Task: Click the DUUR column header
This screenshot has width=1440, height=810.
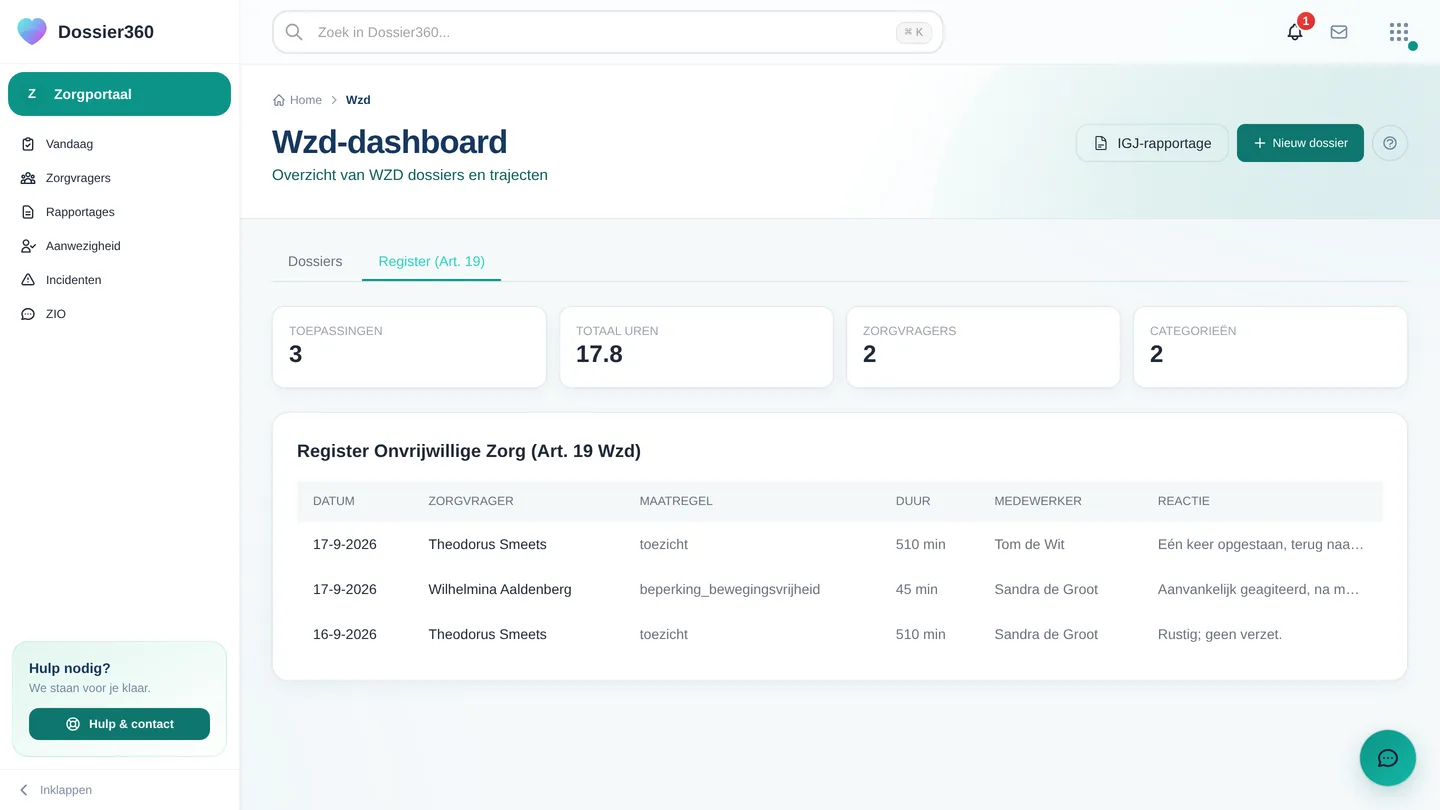Action: pos(913,501)
